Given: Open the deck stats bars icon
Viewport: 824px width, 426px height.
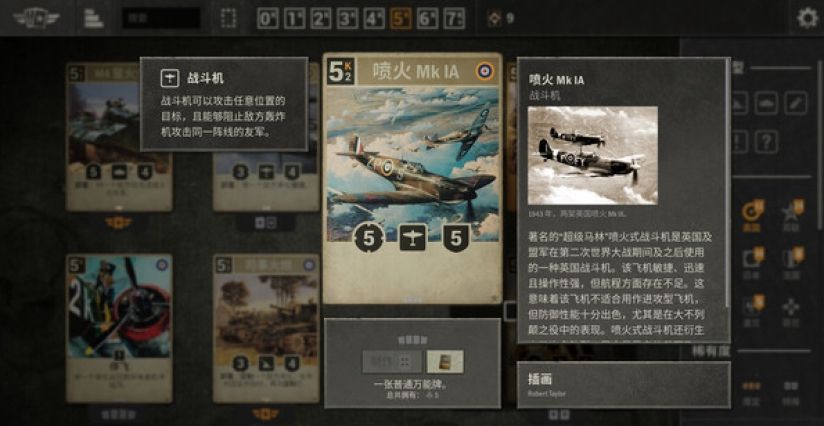Looking at the screenshot, I should click(94, 18).
